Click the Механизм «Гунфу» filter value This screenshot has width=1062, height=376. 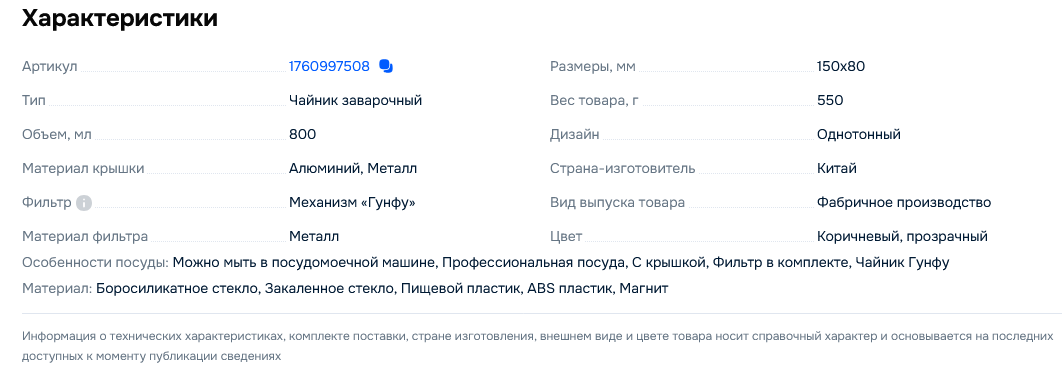pyautogui.click(x=352, y=203)
